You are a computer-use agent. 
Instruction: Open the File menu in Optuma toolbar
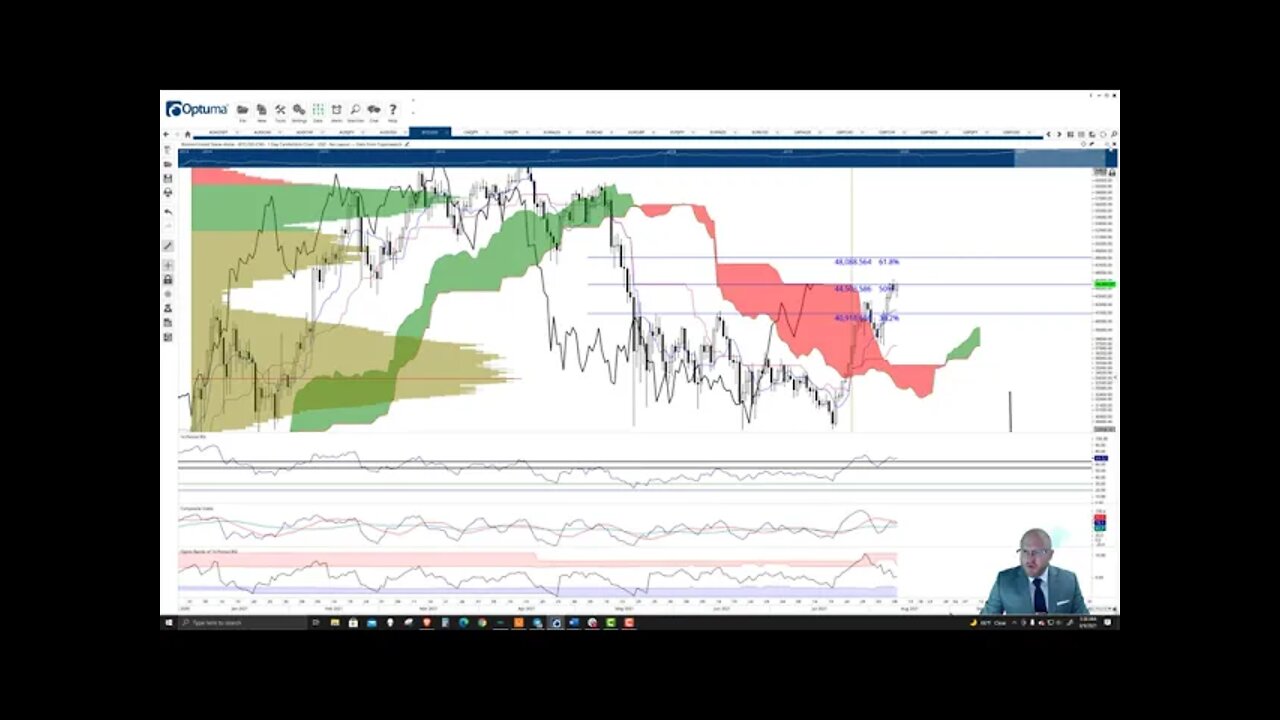[242, 111]
